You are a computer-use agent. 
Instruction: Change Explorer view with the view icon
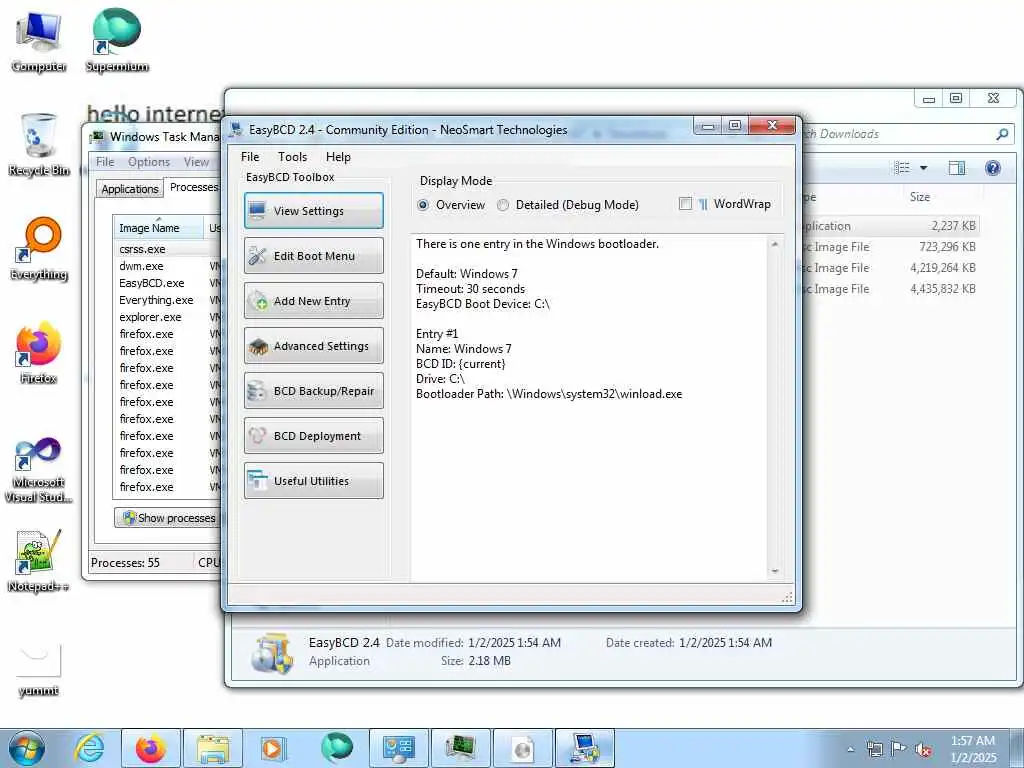(x=902, y=168)
